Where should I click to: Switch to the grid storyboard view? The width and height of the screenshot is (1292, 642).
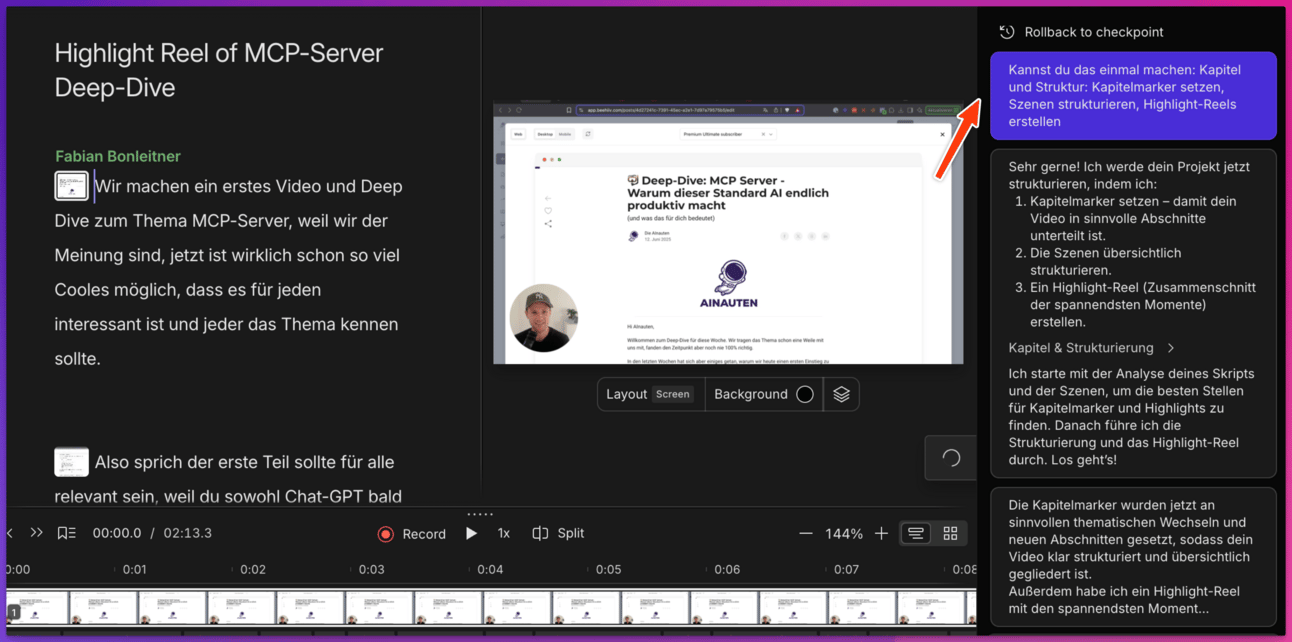[950, 534]
